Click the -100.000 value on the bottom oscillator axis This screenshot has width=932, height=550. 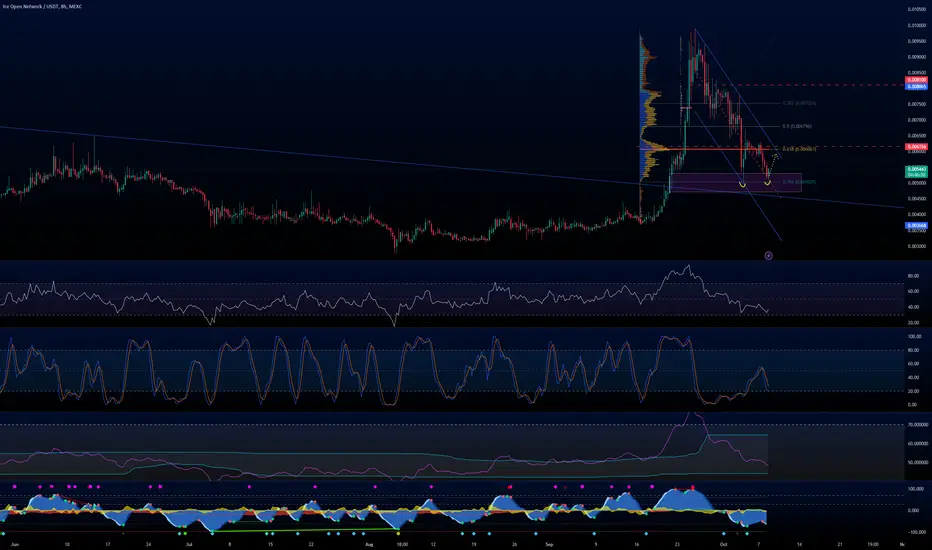(916, 532)
